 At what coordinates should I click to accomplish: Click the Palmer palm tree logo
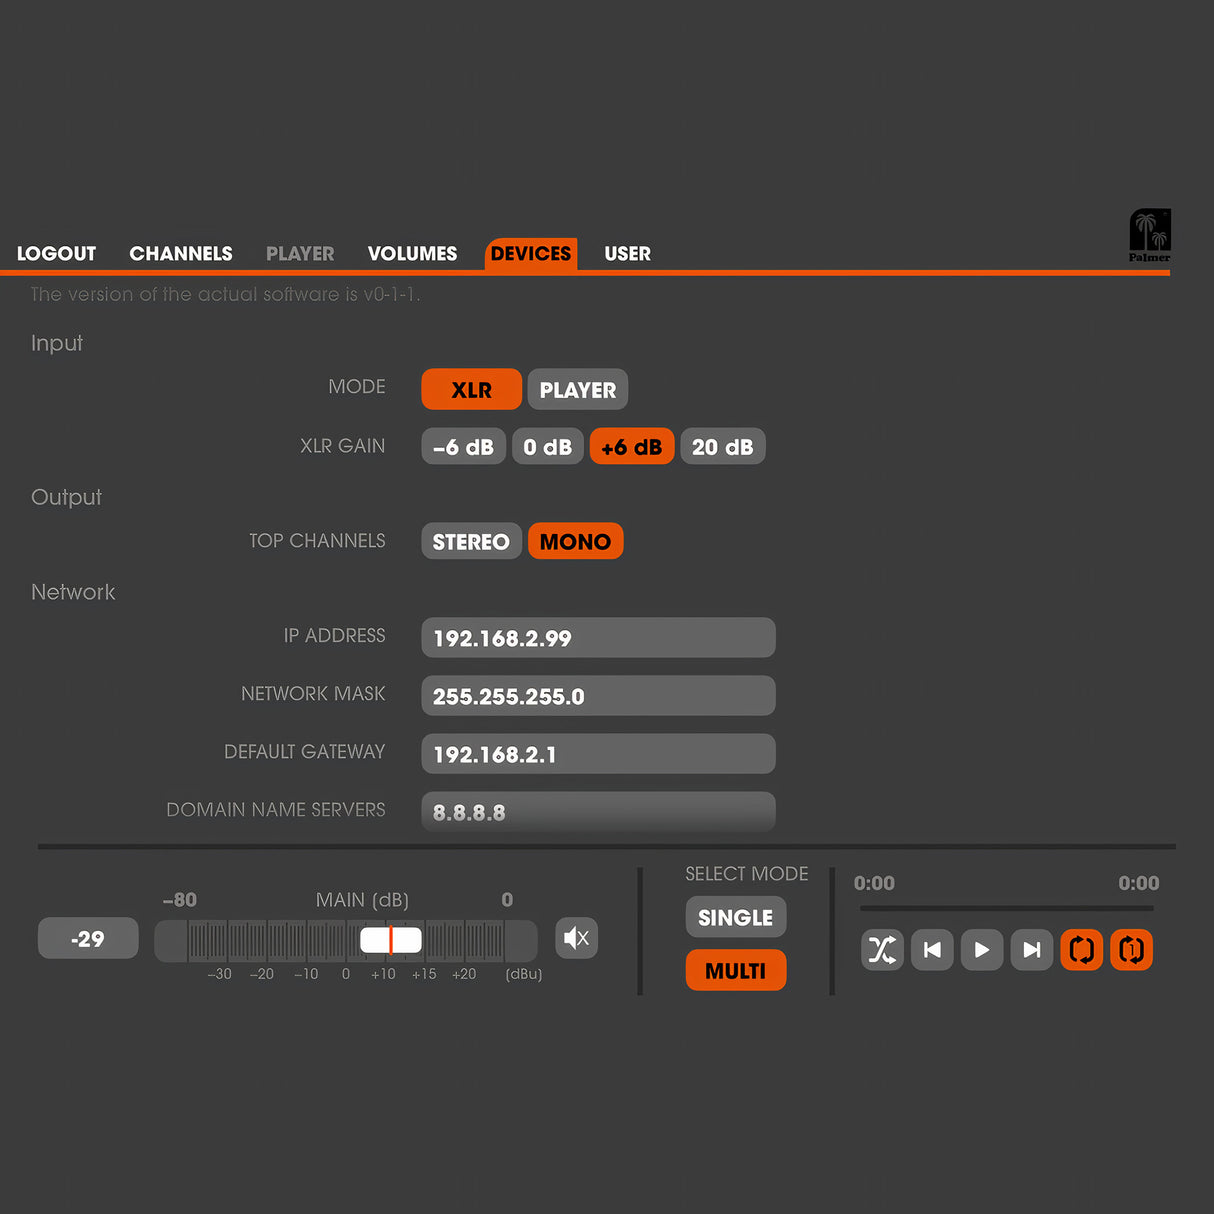tap(1149, 235)
